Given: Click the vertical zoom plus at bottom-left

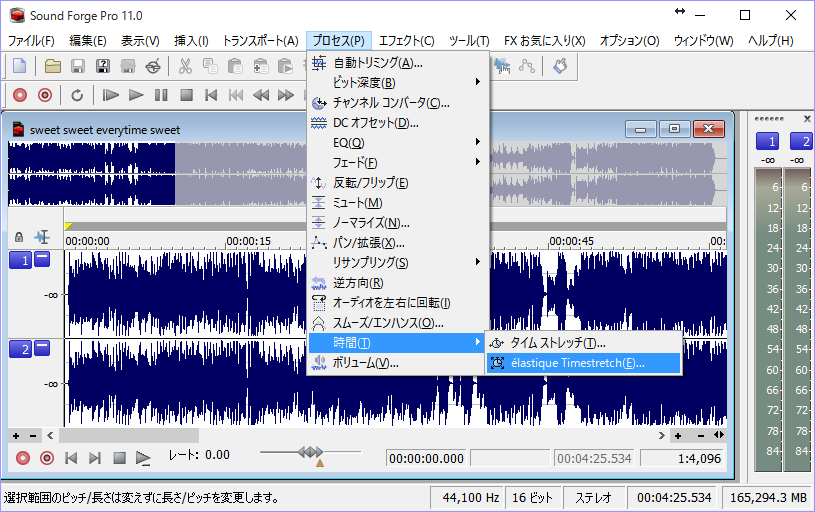Looking at the screenshot, I should point(16,436).
